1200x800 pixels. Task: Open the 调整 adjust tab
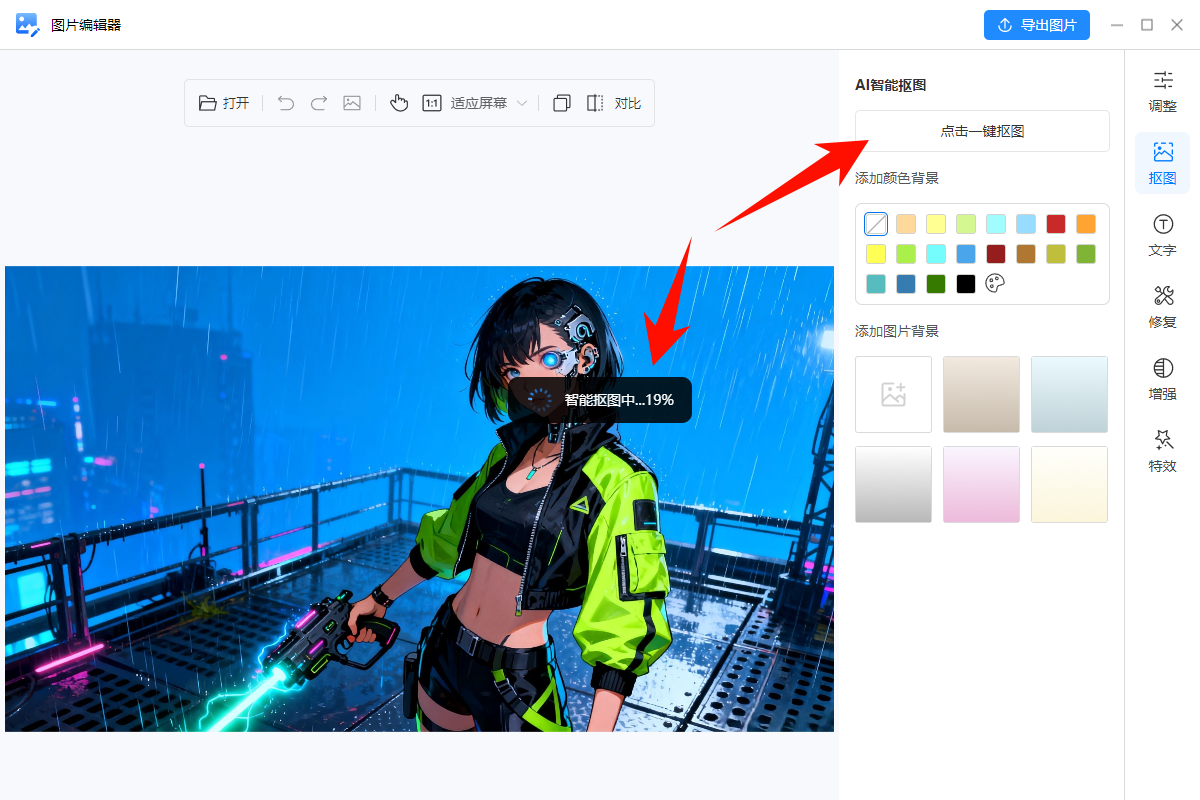[1163, 91]
